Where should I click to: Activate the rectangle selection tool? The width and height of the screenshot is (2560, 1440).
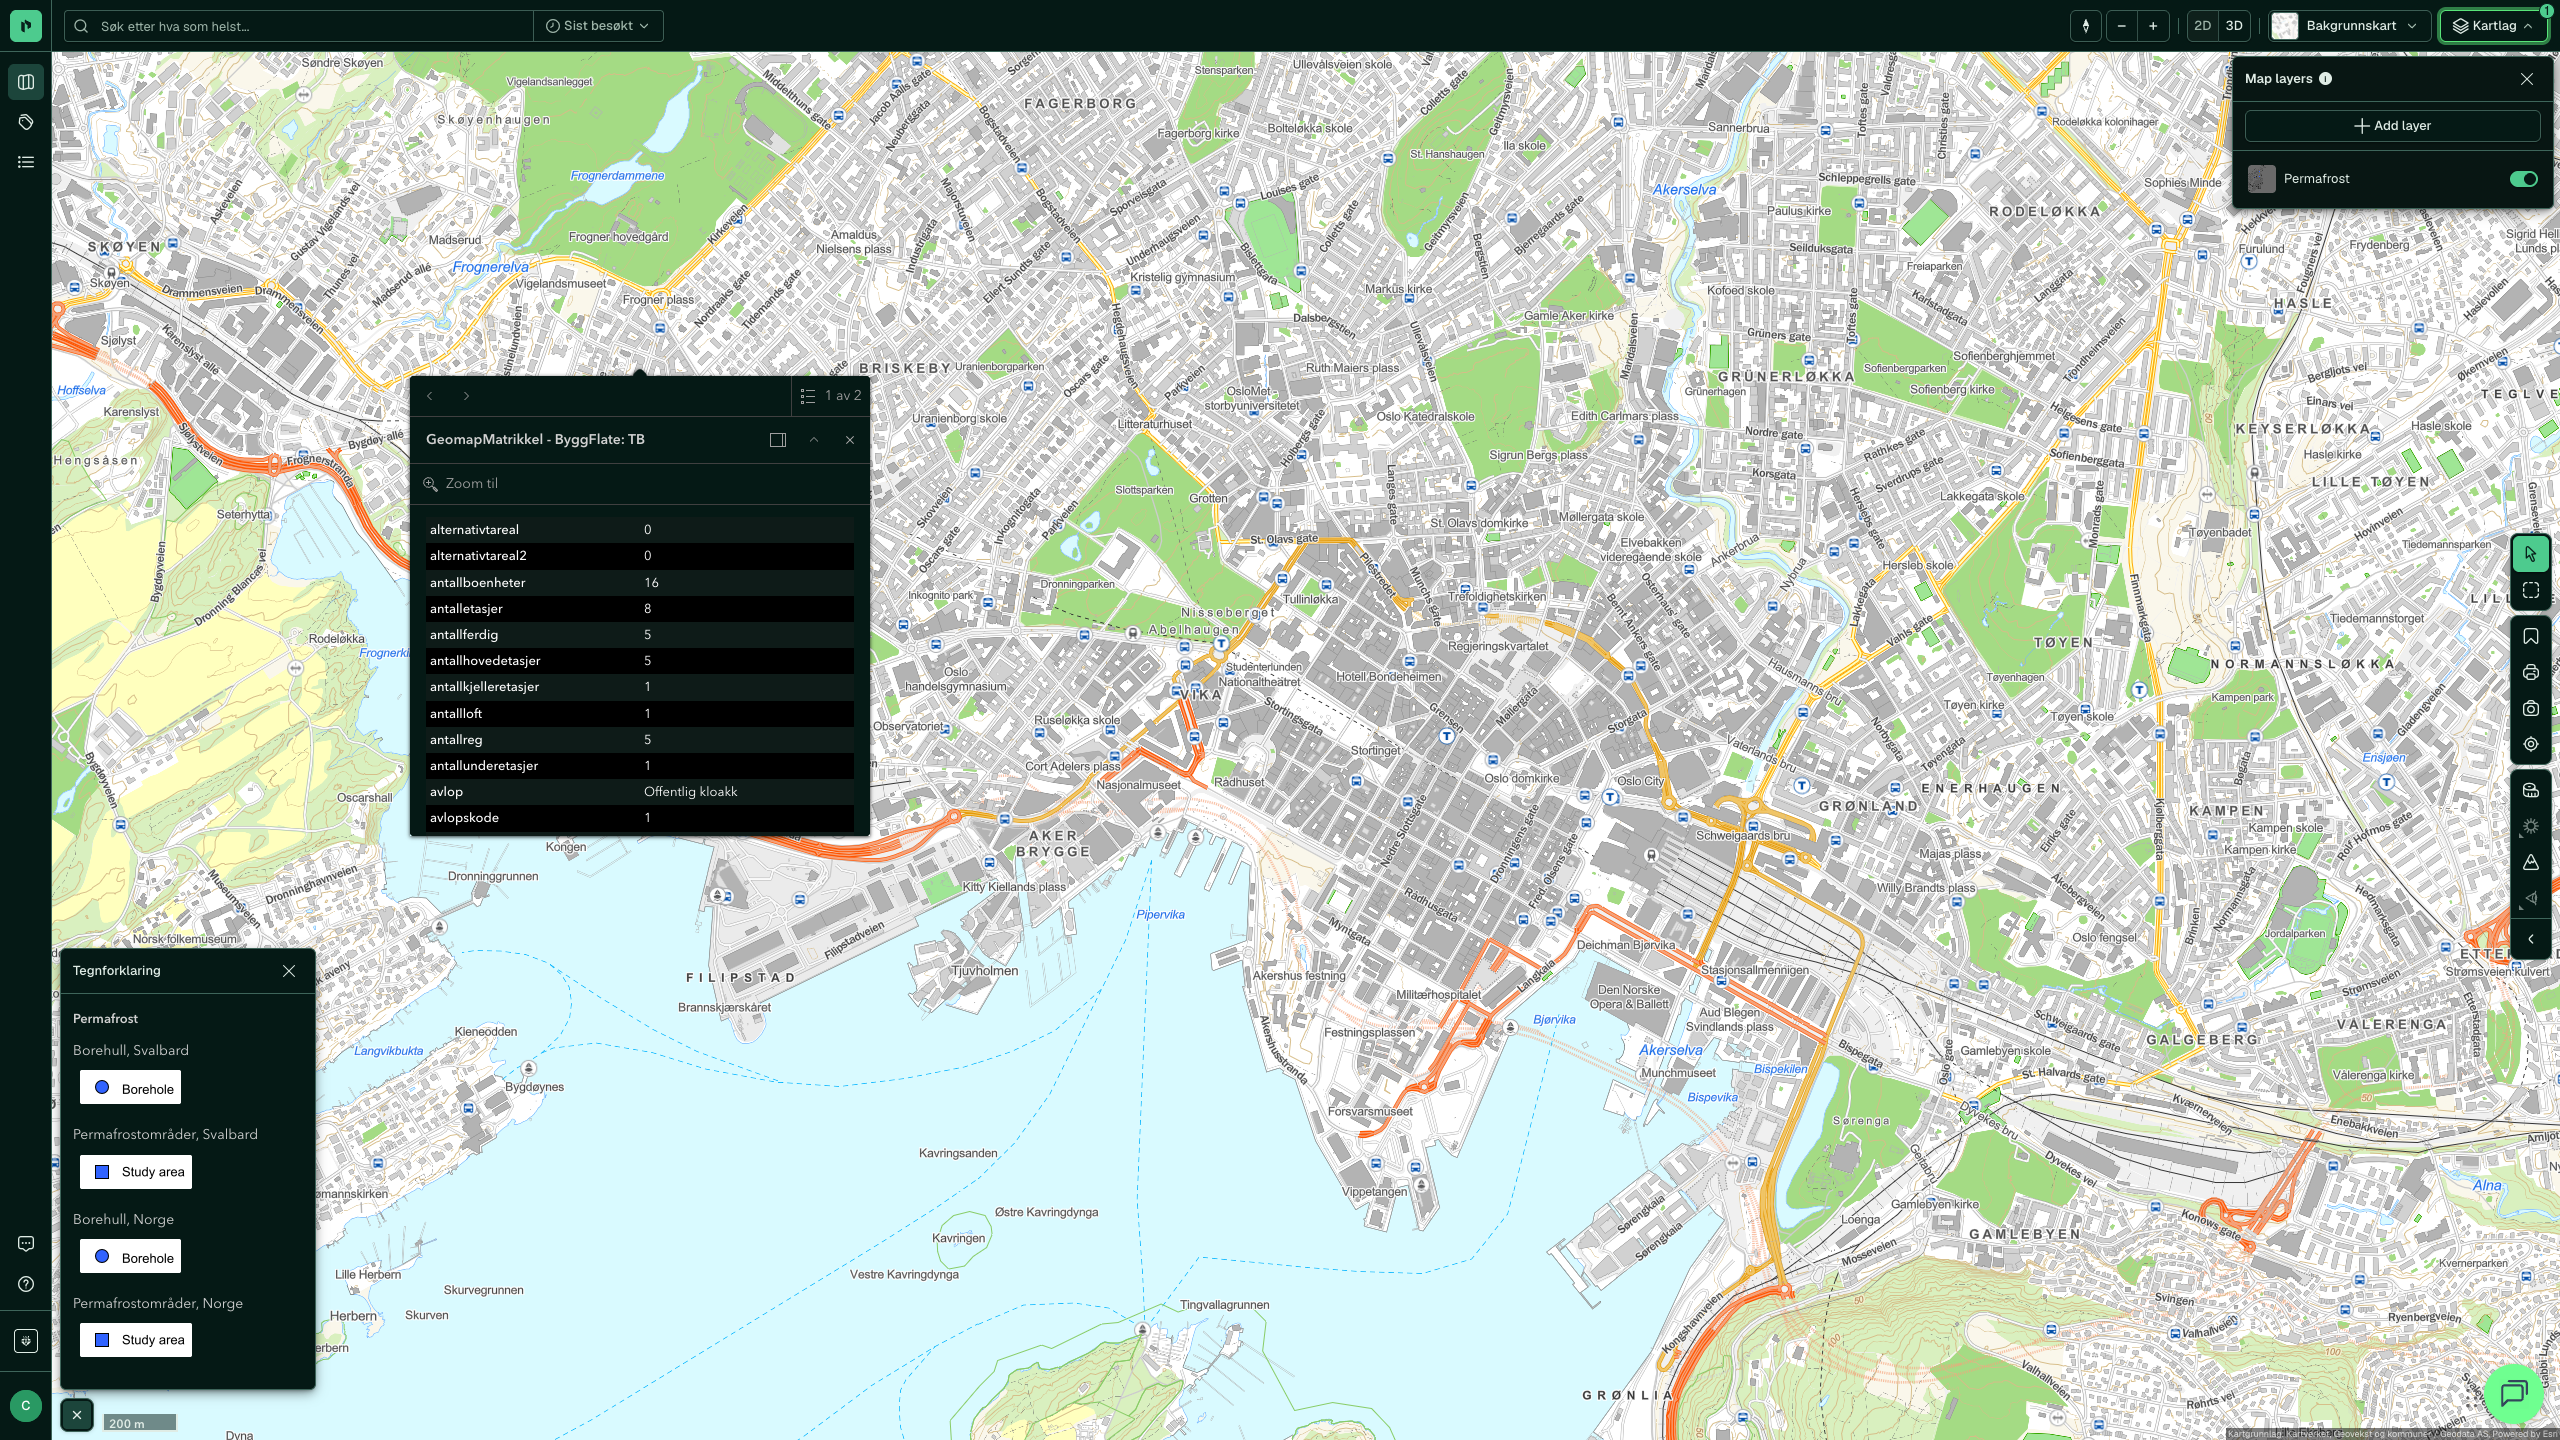click(x=2531, y=591)
